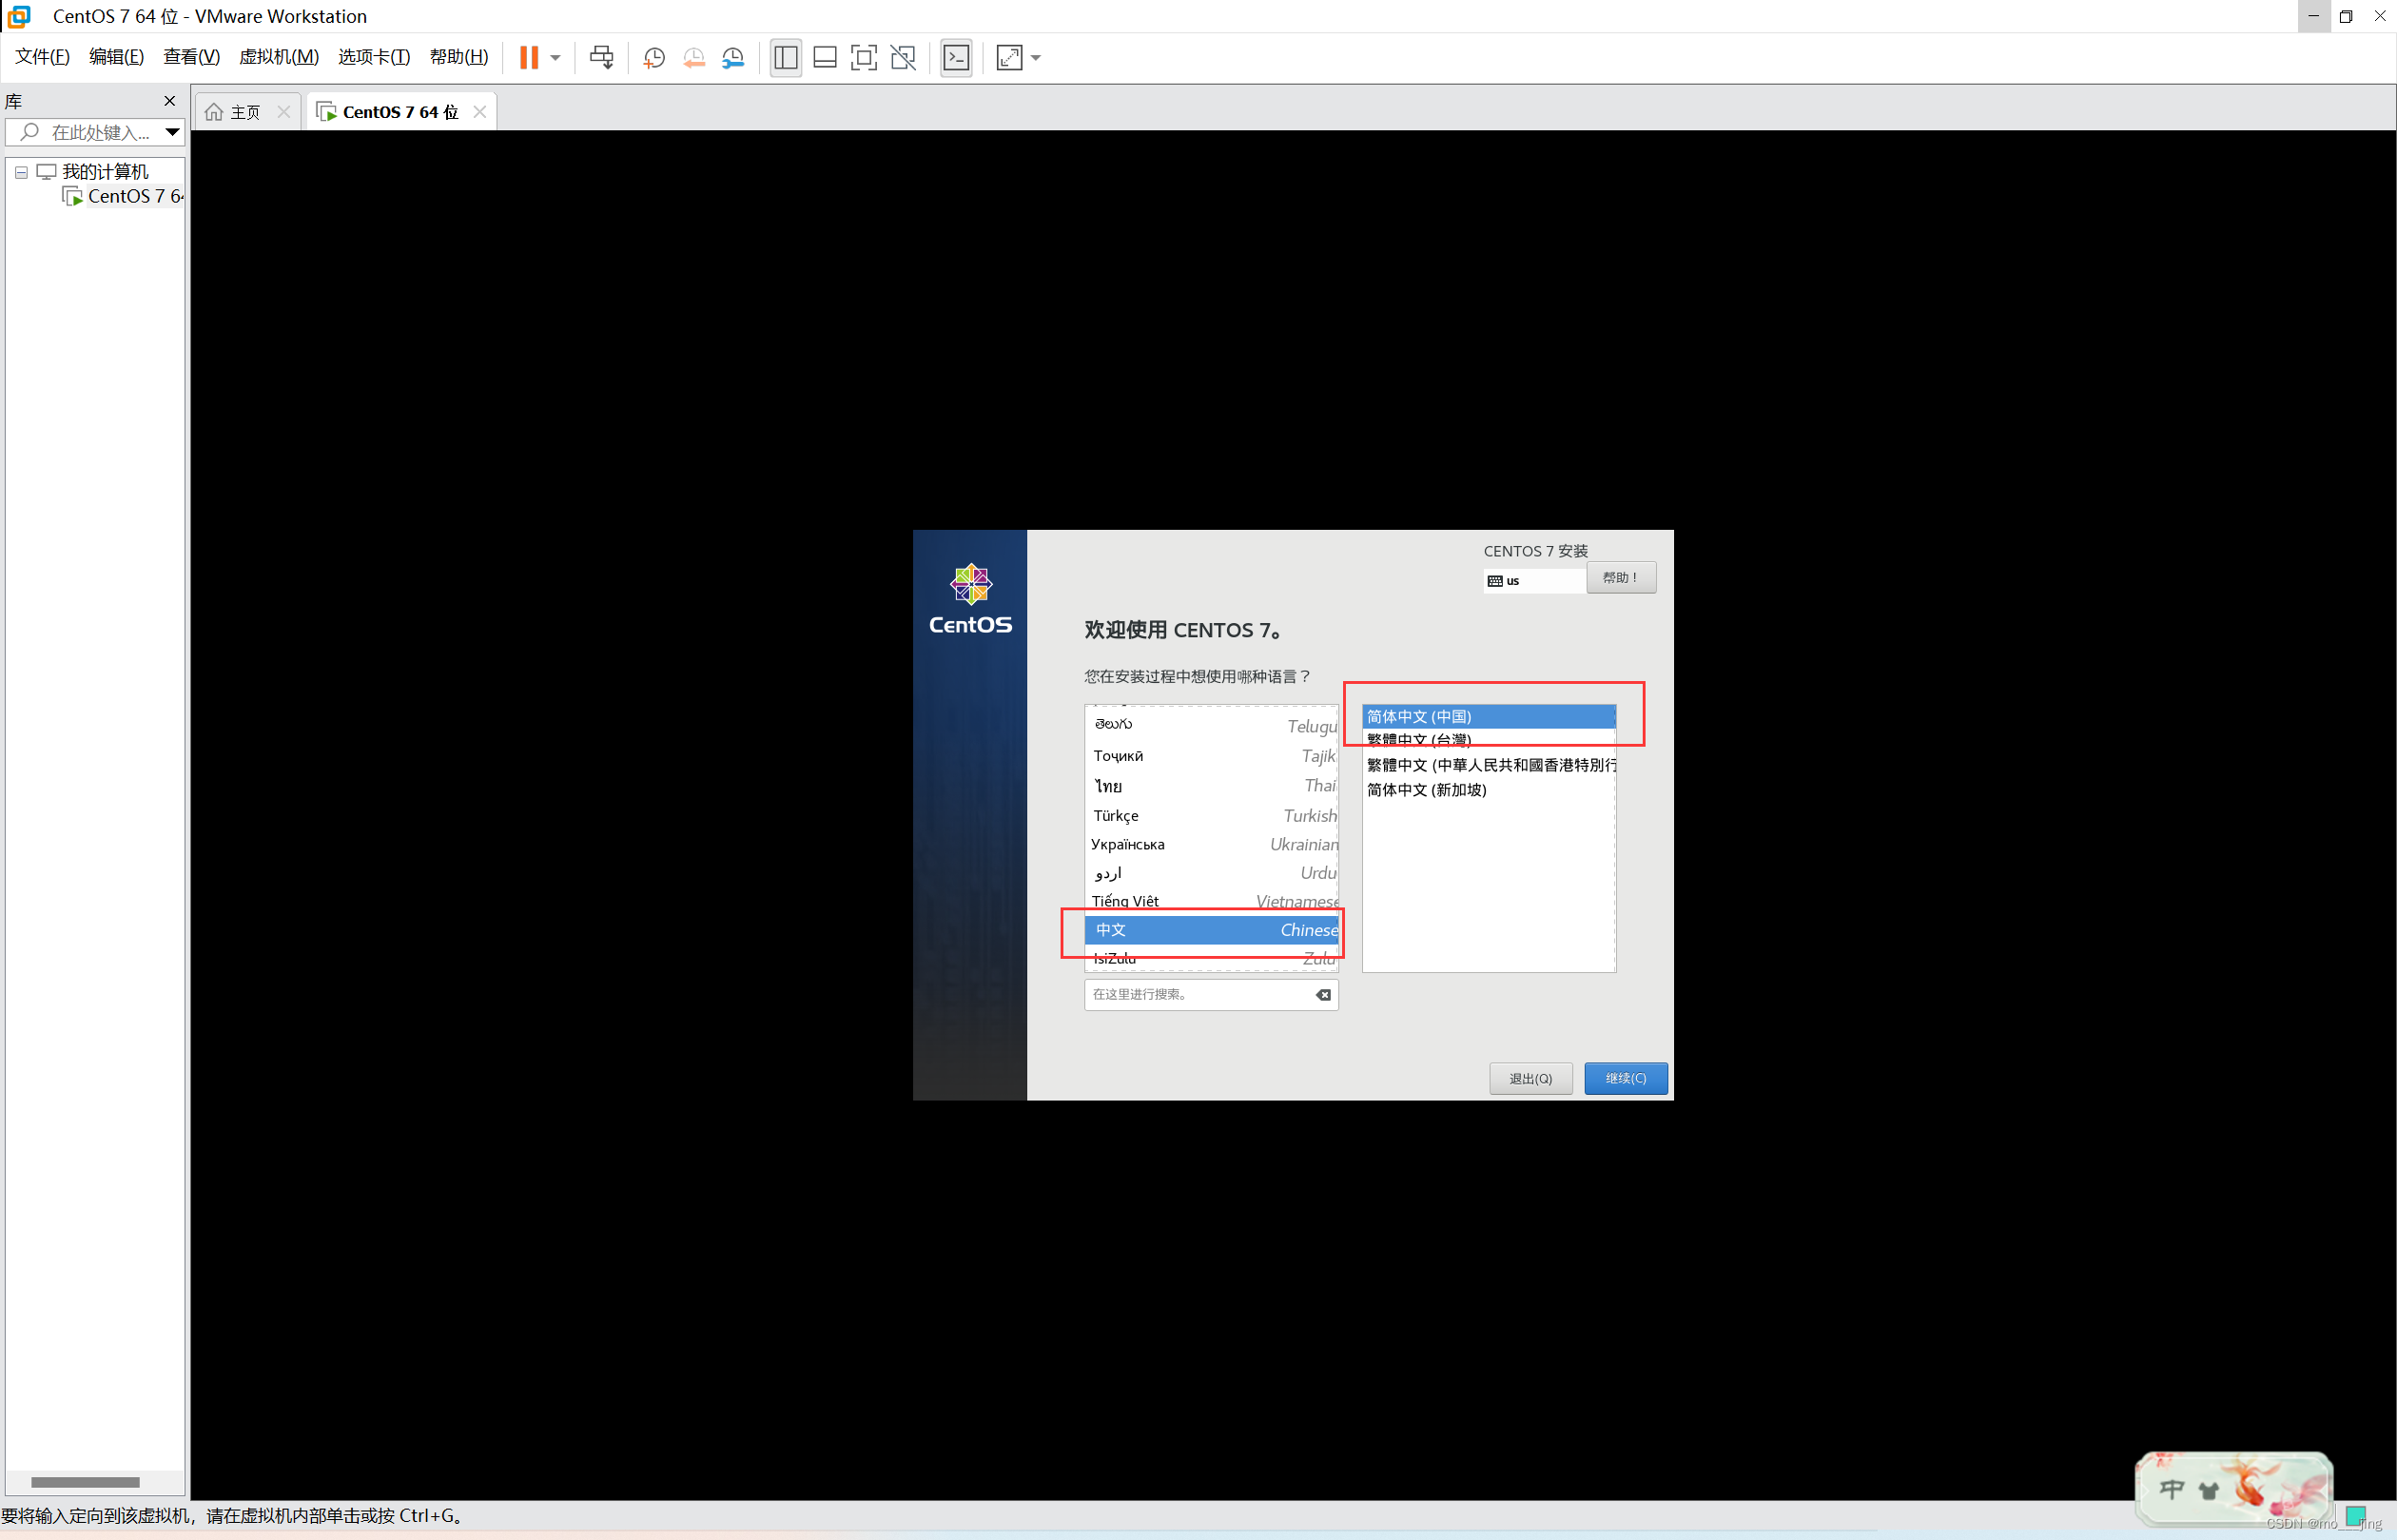This screenshot has width=2397, height=1540.
Task: Toggle the thumbnail bar view button
Action: (x=824, y=58)
